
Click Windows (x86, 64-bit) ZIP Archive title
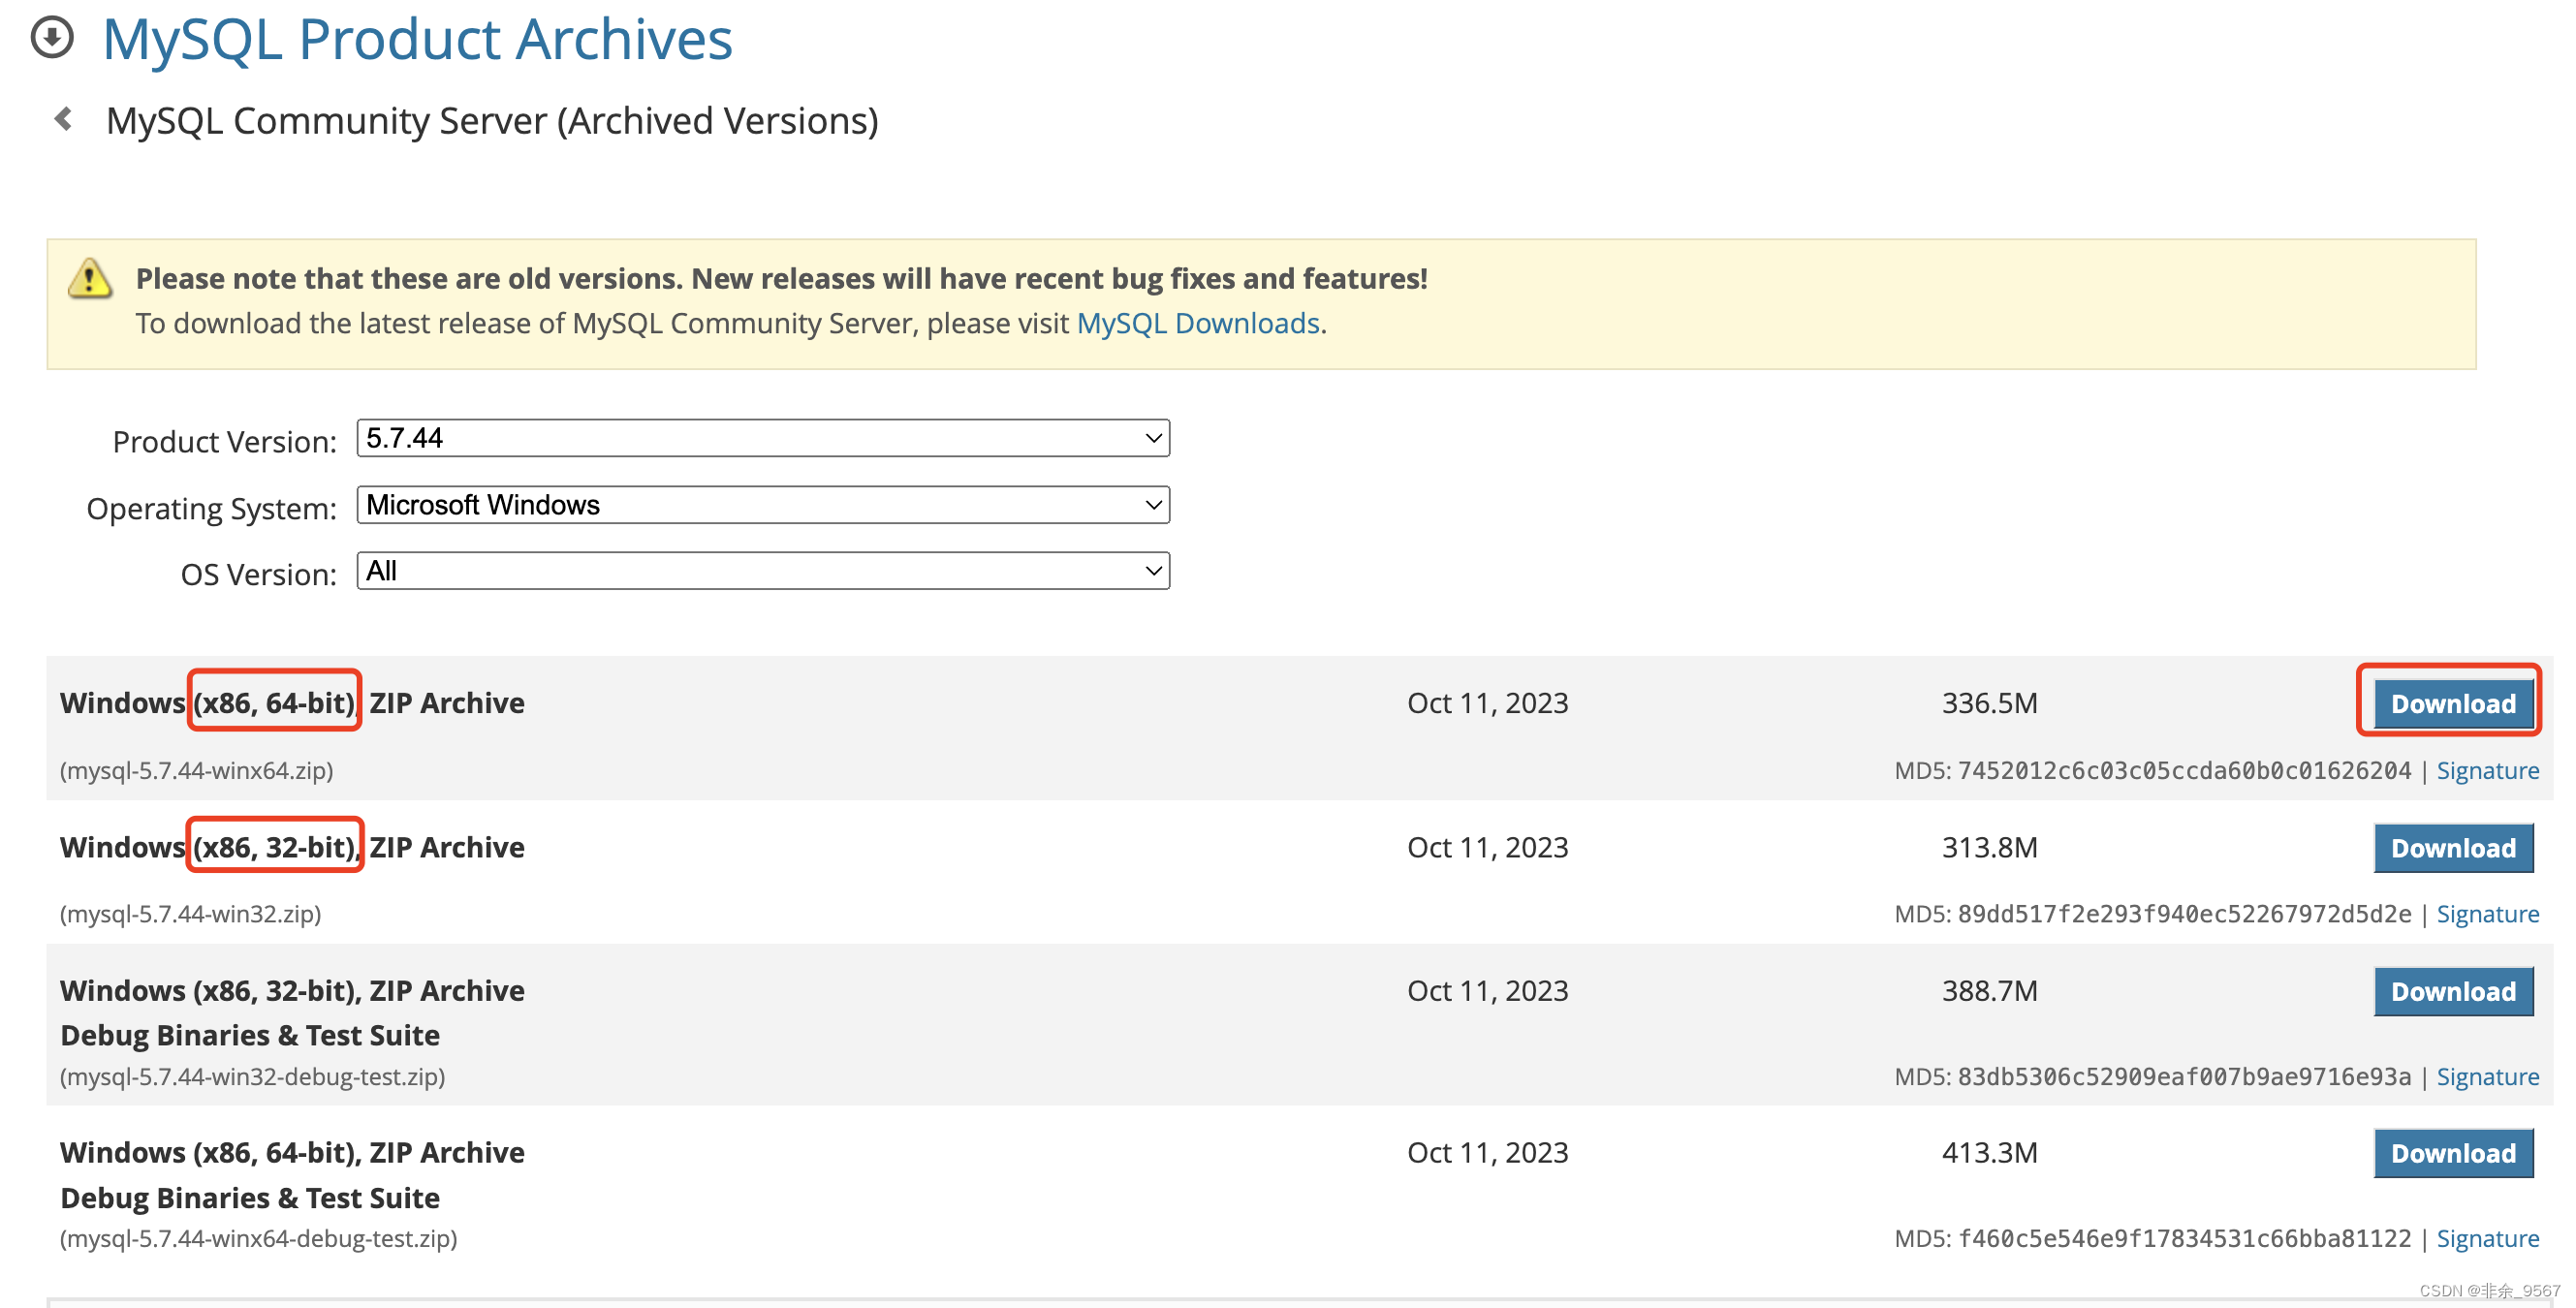click(292, 703)
